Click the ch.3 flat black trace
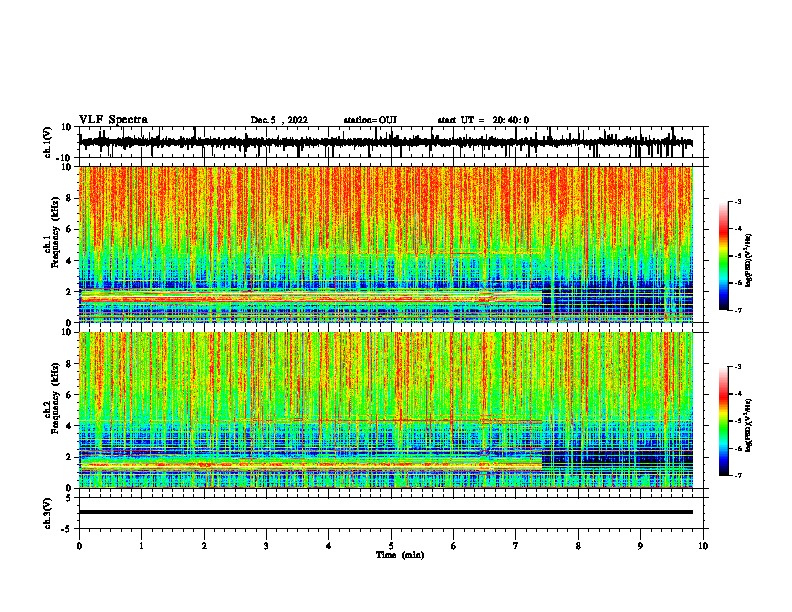 tap(386, 512)
